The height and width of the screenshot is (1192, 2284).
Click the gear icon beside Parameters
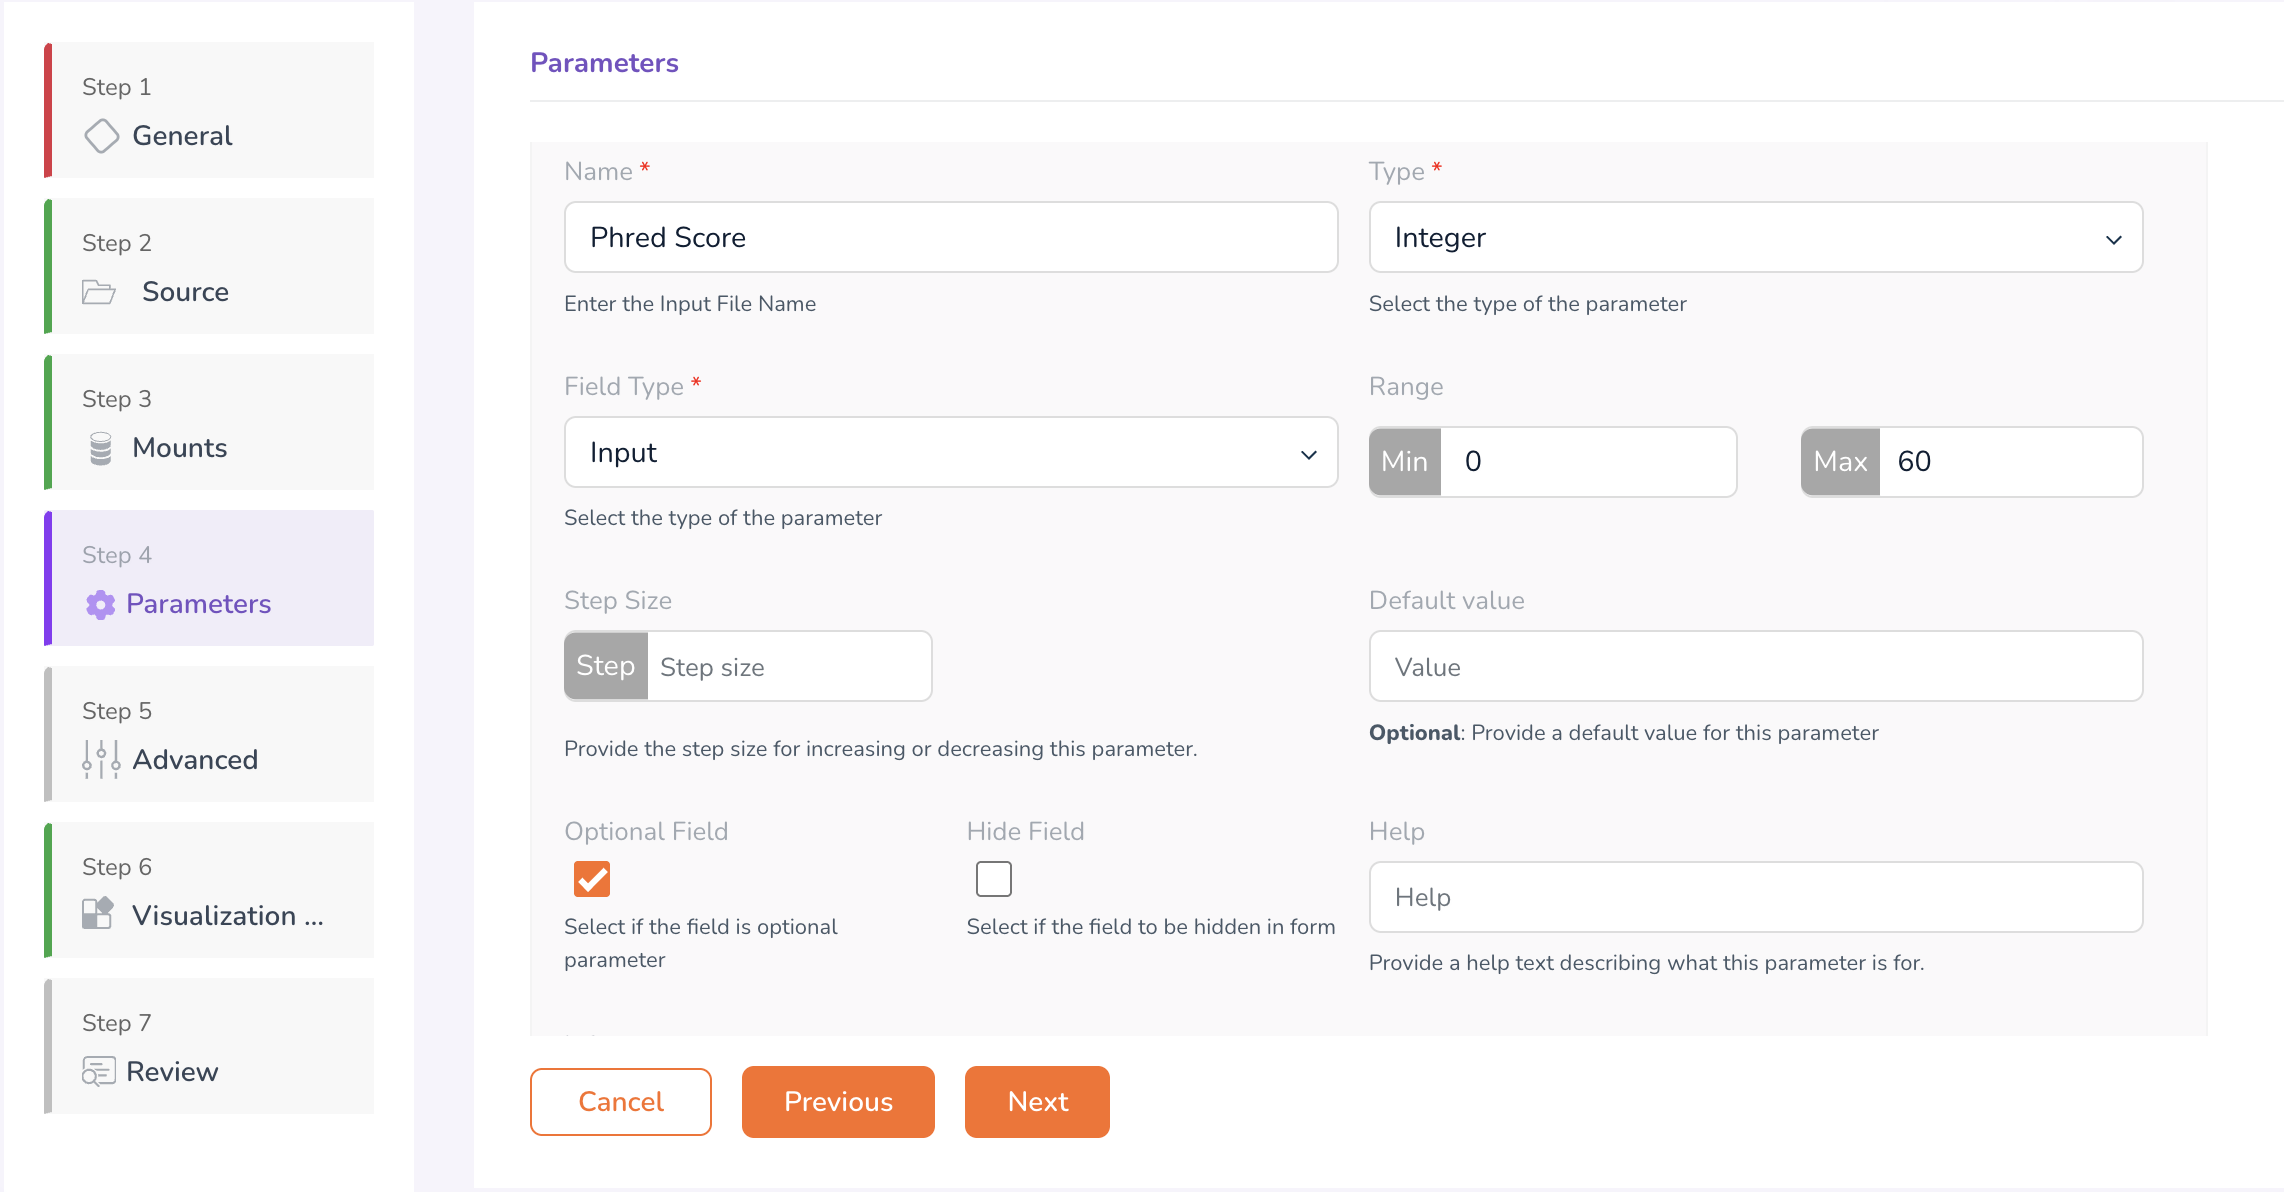100,604
